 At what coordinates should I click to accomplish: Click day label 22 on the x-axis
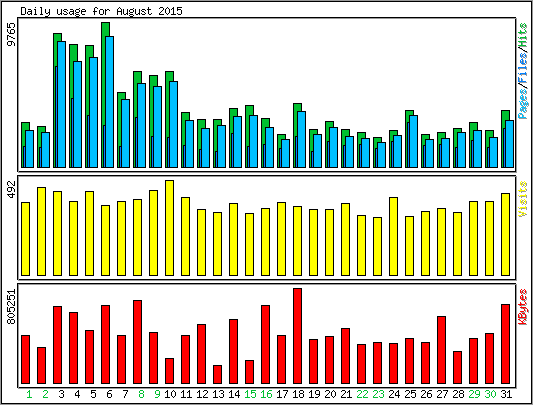point(362,394)
